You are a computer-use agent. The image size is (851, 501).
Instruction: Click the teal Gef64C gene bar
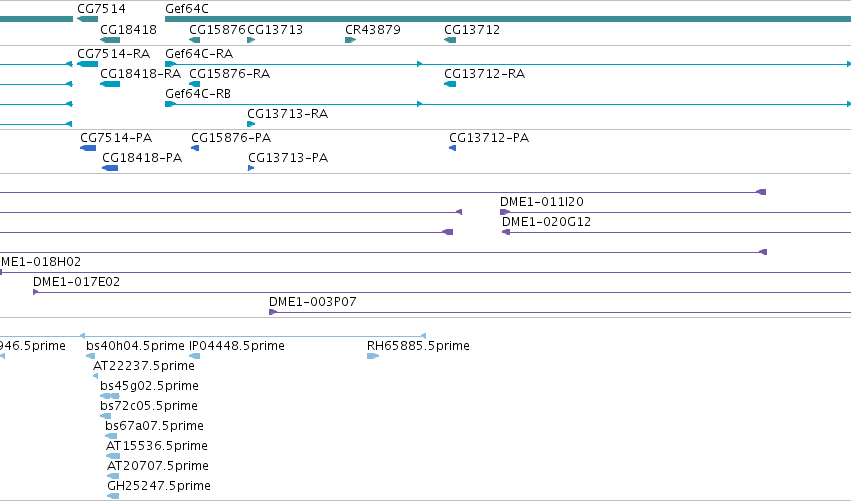(x=508, y=19)
